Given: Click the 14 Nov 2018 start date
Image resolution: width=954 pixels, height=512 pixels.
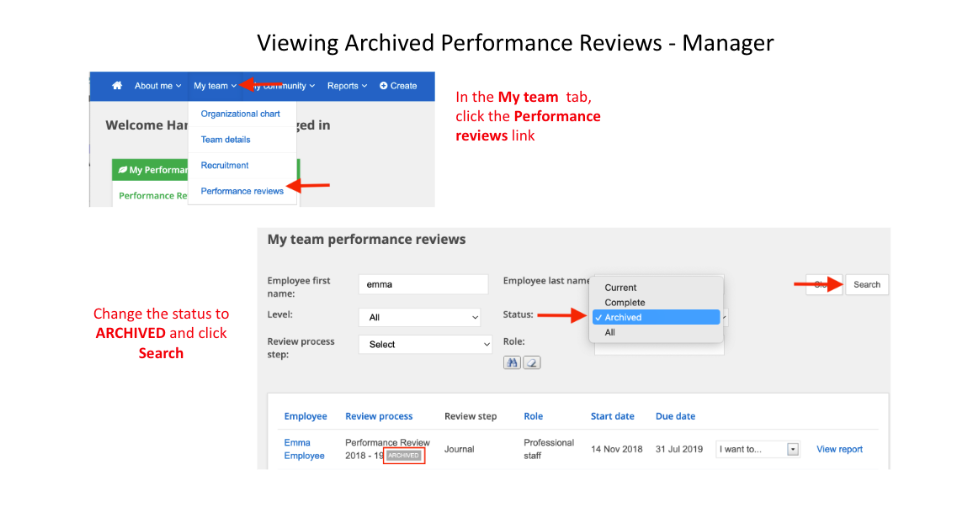Looking at the screenshot, I should point(616,449).
